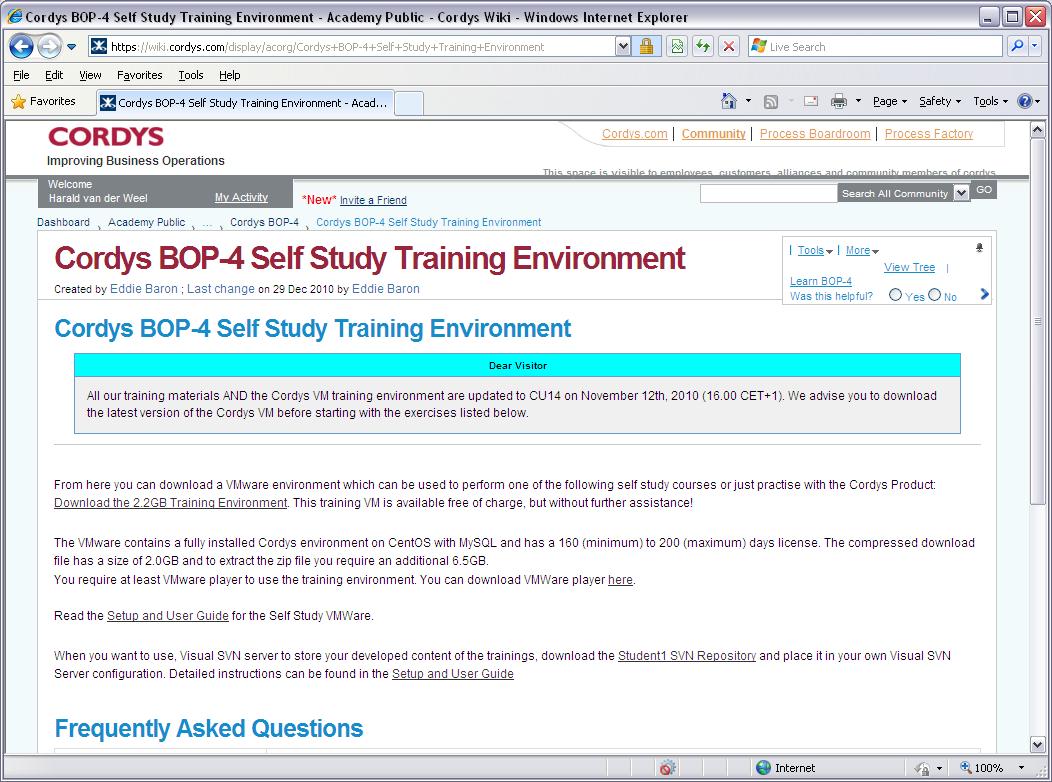This screenshot has height=782, width=1052.
Task: Open the Cordys.com link
Action: pos(635,133)
